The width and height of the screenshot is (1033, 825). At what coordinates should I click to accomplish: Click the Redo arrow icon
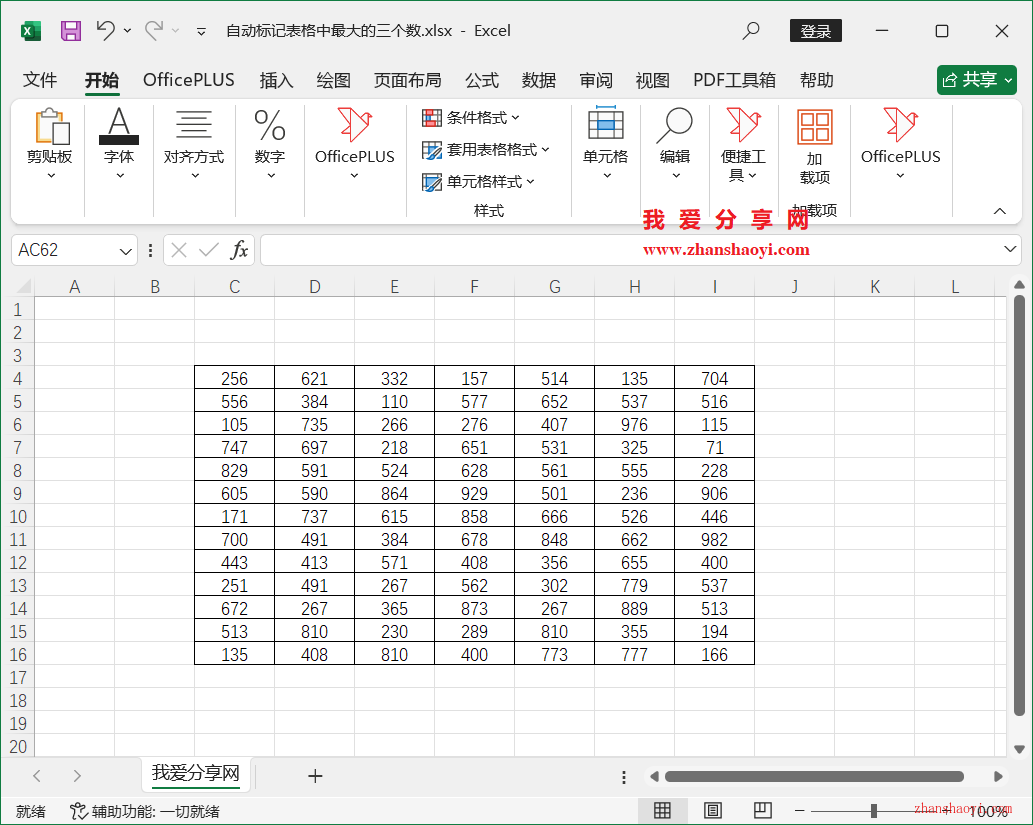click(x=154, y=30)
